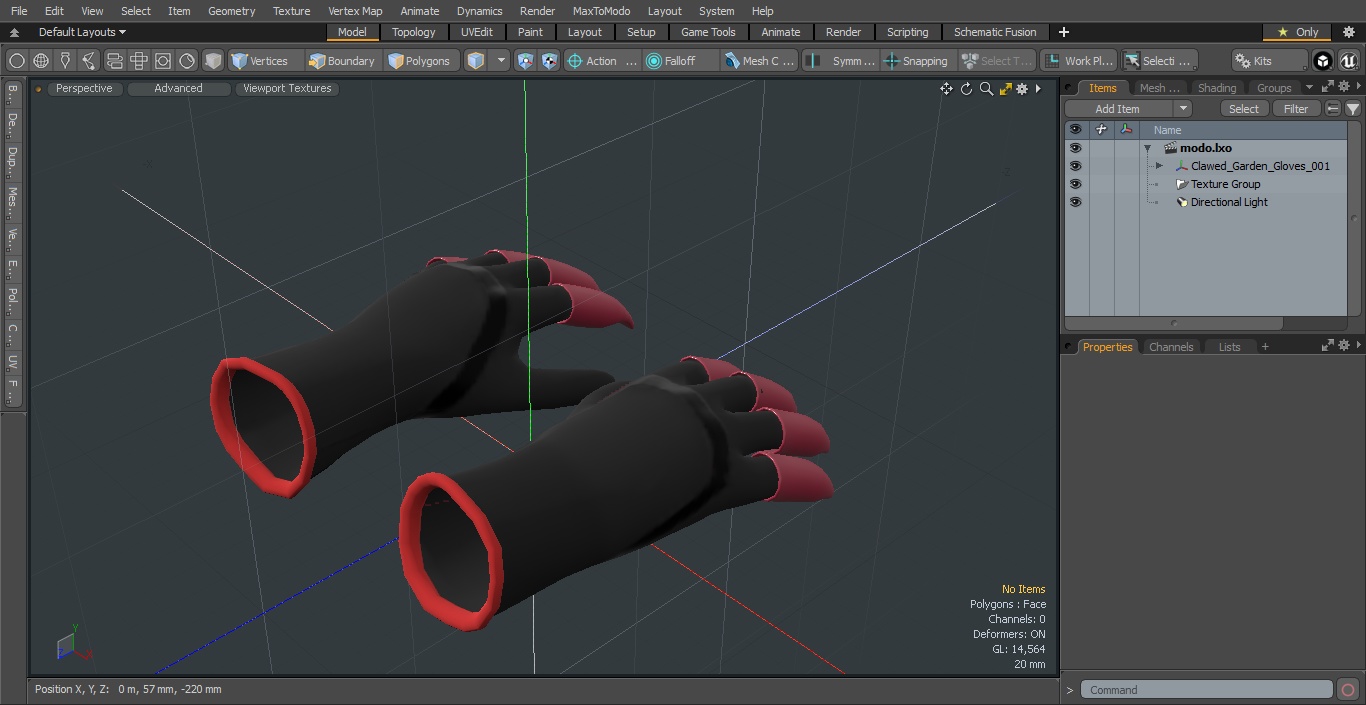Click the Command input field
This screenshot has width=1366, height=705.
1207,690
